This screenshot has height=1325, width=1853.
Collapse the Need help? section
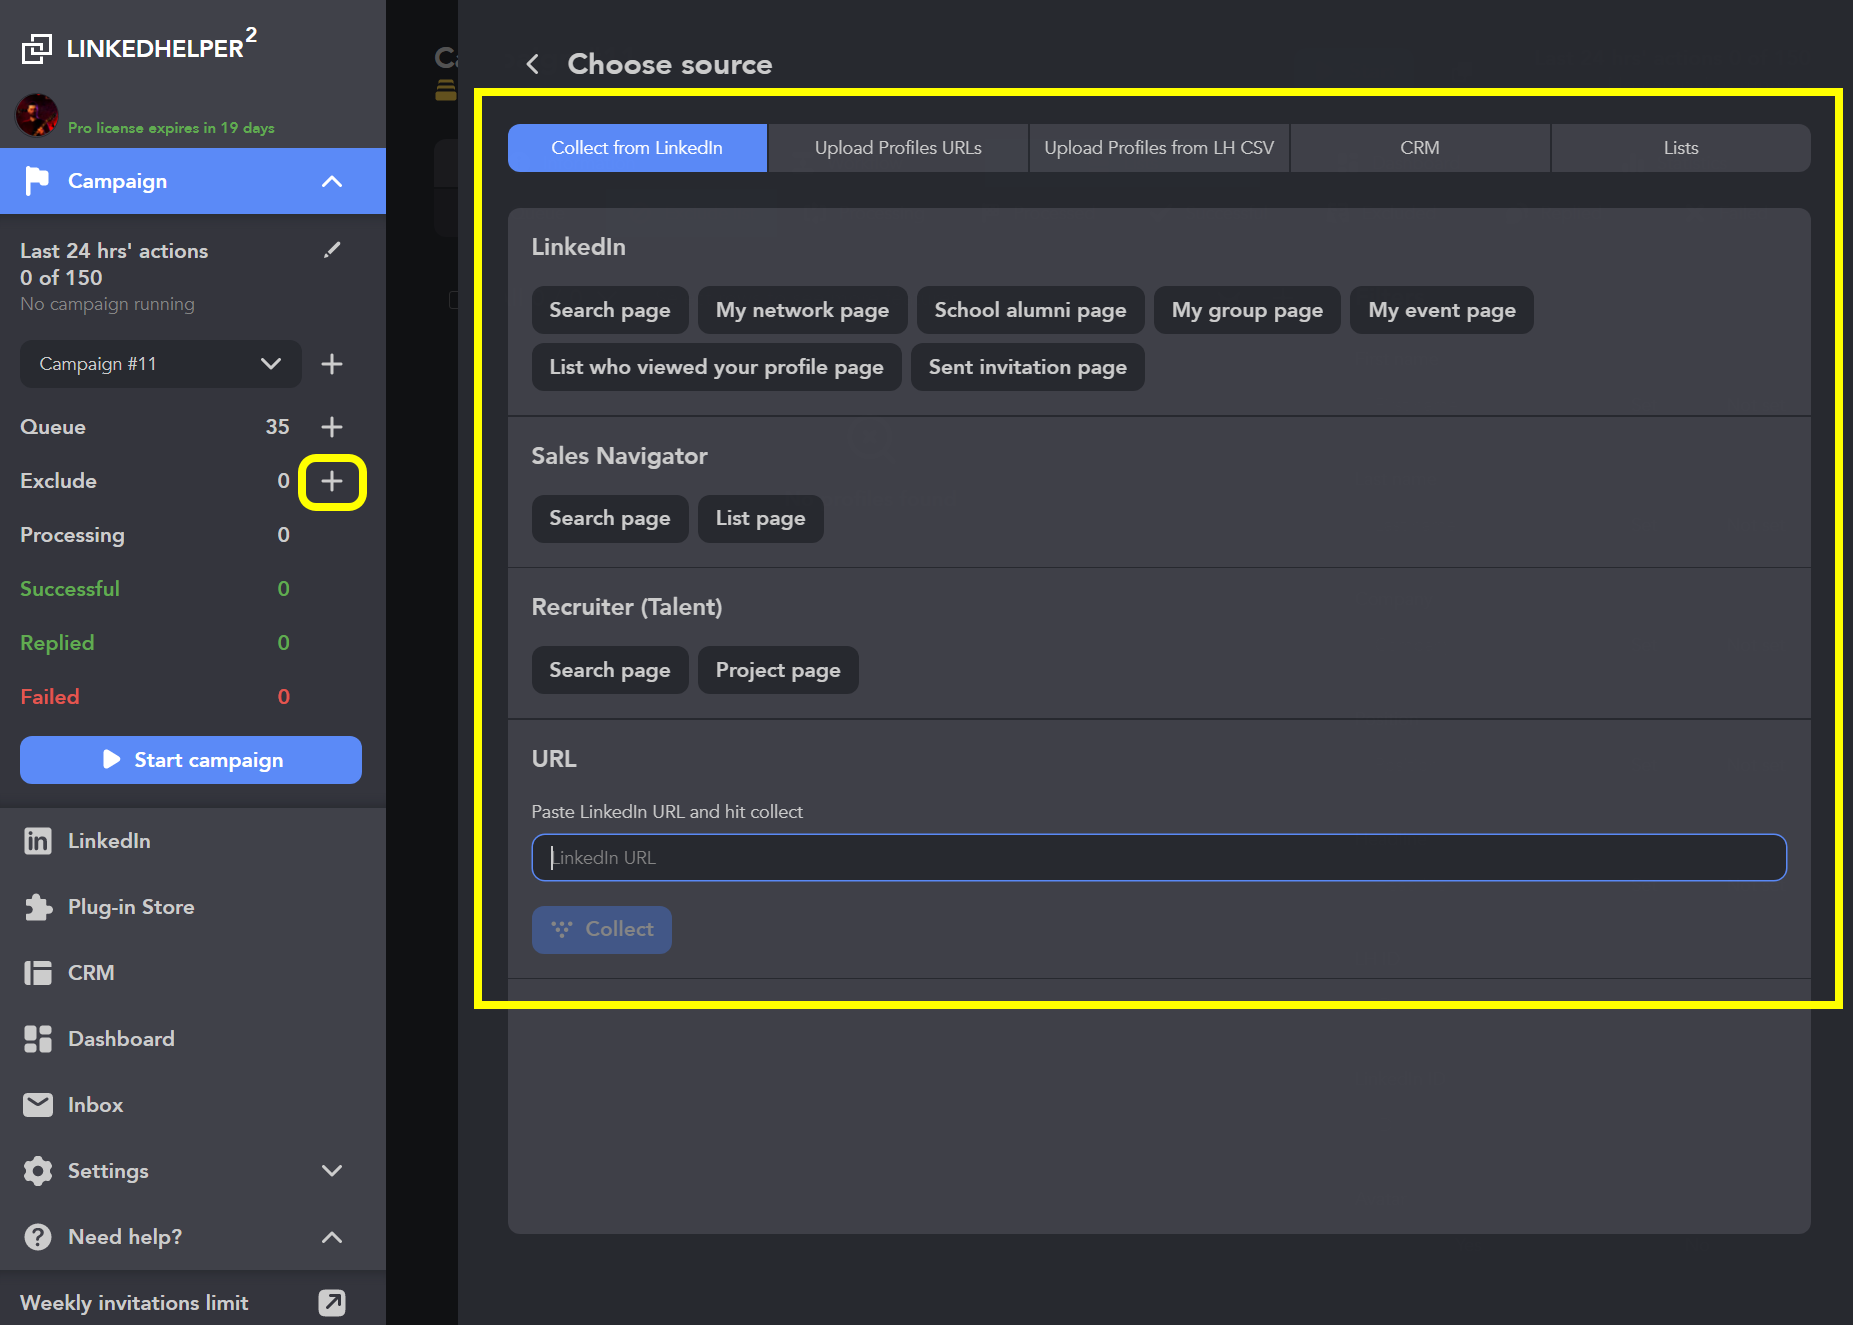point(332,1237)
